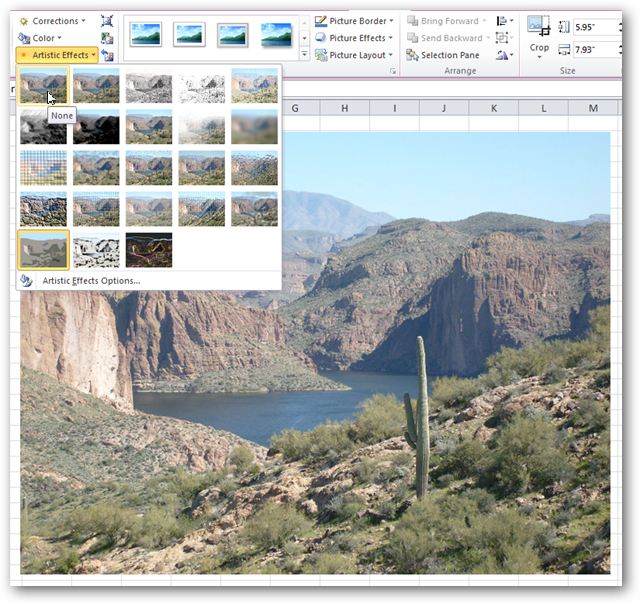Click the Selection Pane button

[x=443, y=55]
